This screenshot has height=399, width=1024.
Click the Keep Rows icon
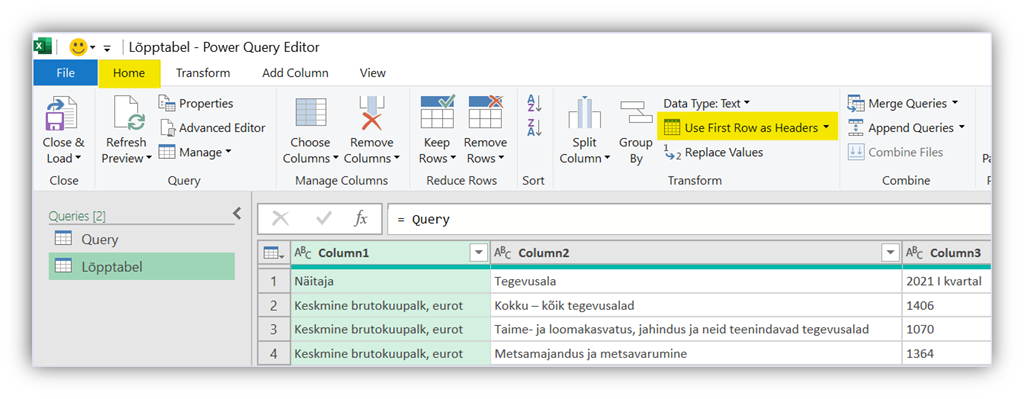click(437, 112)
